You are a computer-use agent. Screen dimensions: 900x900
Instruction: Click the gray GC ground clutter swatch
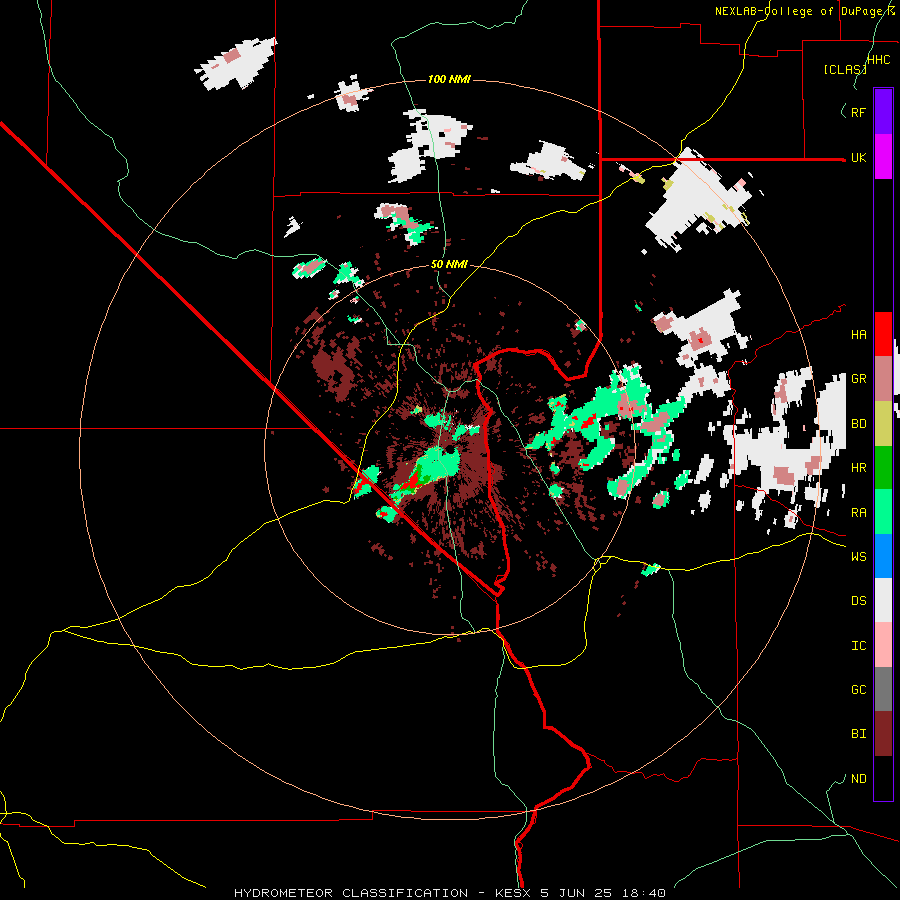tap(883, 689)
